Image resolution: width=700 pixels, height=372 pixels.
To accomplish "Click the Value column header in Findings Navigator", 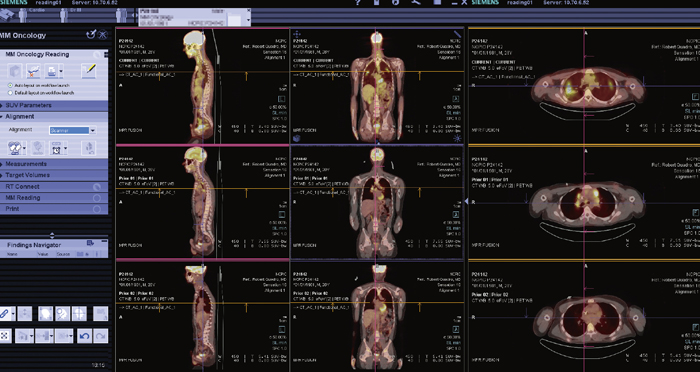I will (43, 254).
